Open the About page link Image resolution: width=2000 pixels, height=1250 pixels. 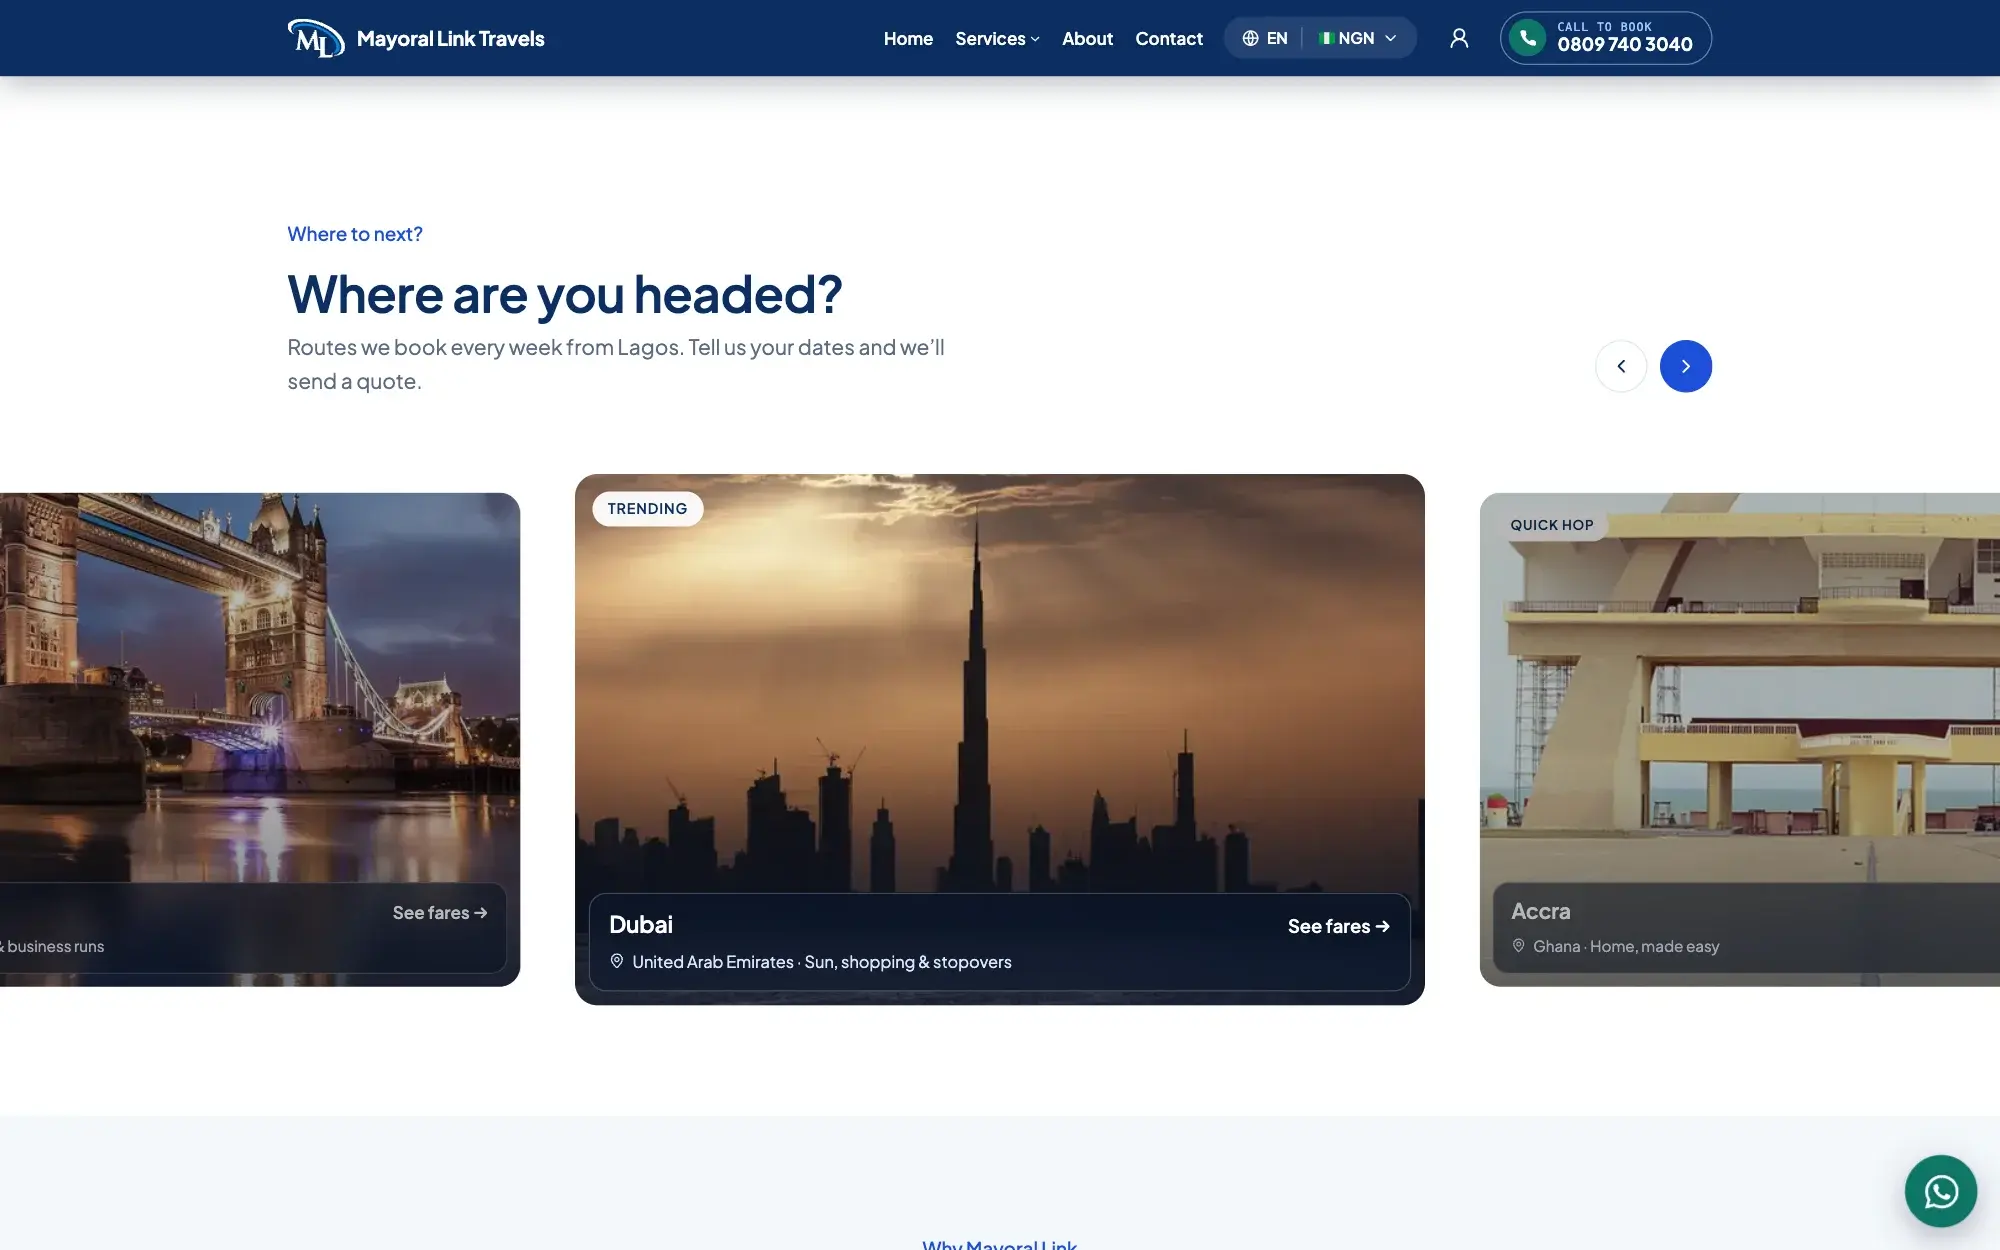click(1087, 39)
